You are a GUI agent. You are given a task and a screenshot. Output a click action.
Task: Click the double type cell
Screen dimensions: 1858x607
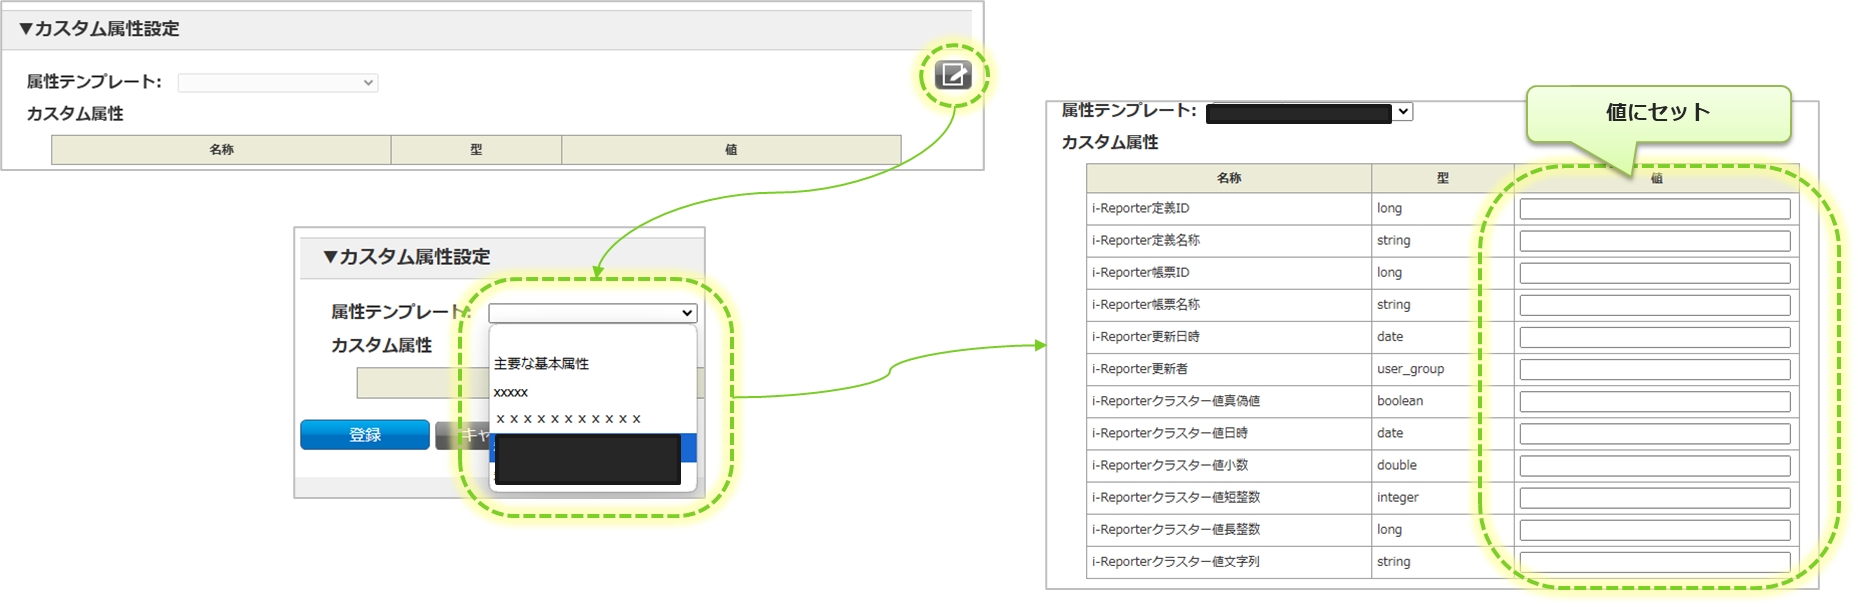[1442, 465]
